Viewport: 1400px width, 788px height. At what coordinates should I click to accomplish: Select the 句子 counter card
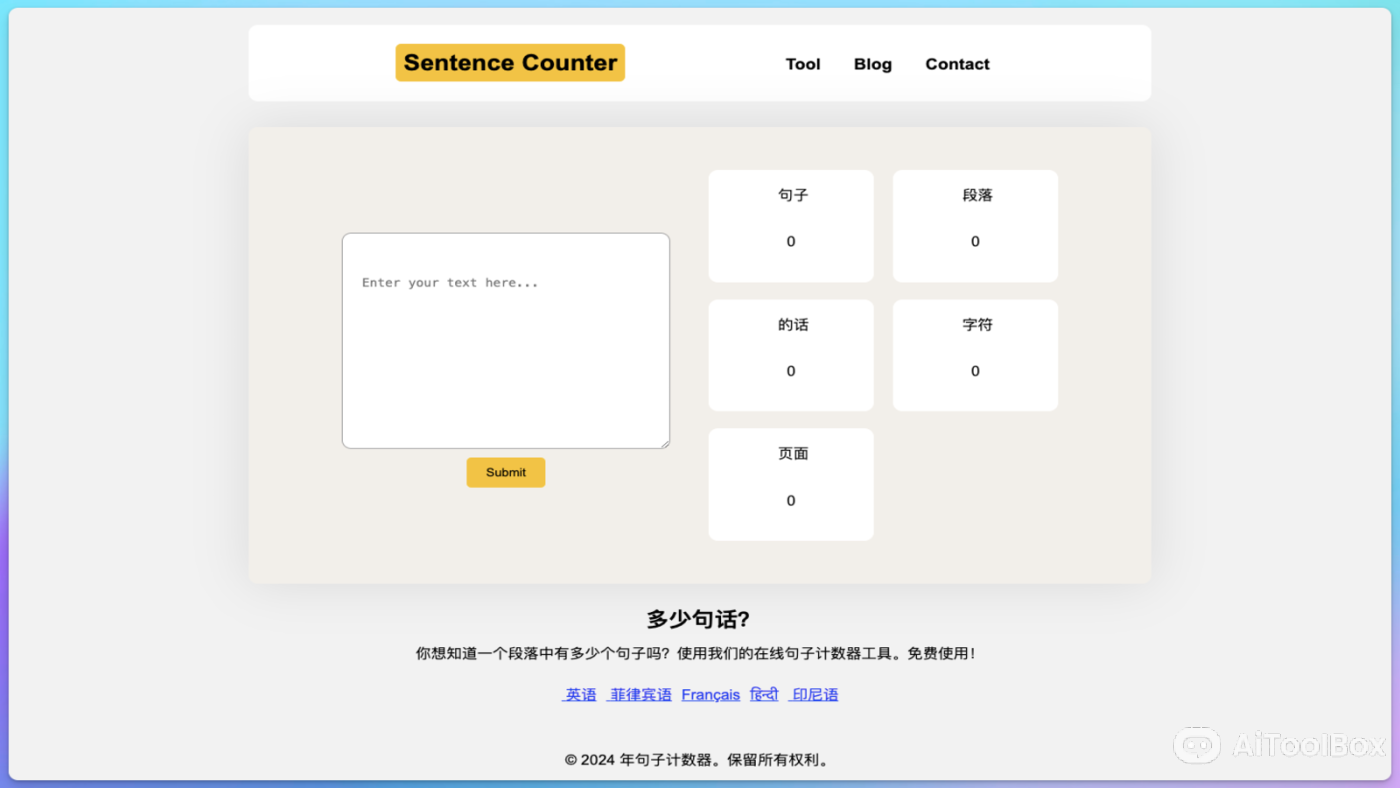[790, 225]
